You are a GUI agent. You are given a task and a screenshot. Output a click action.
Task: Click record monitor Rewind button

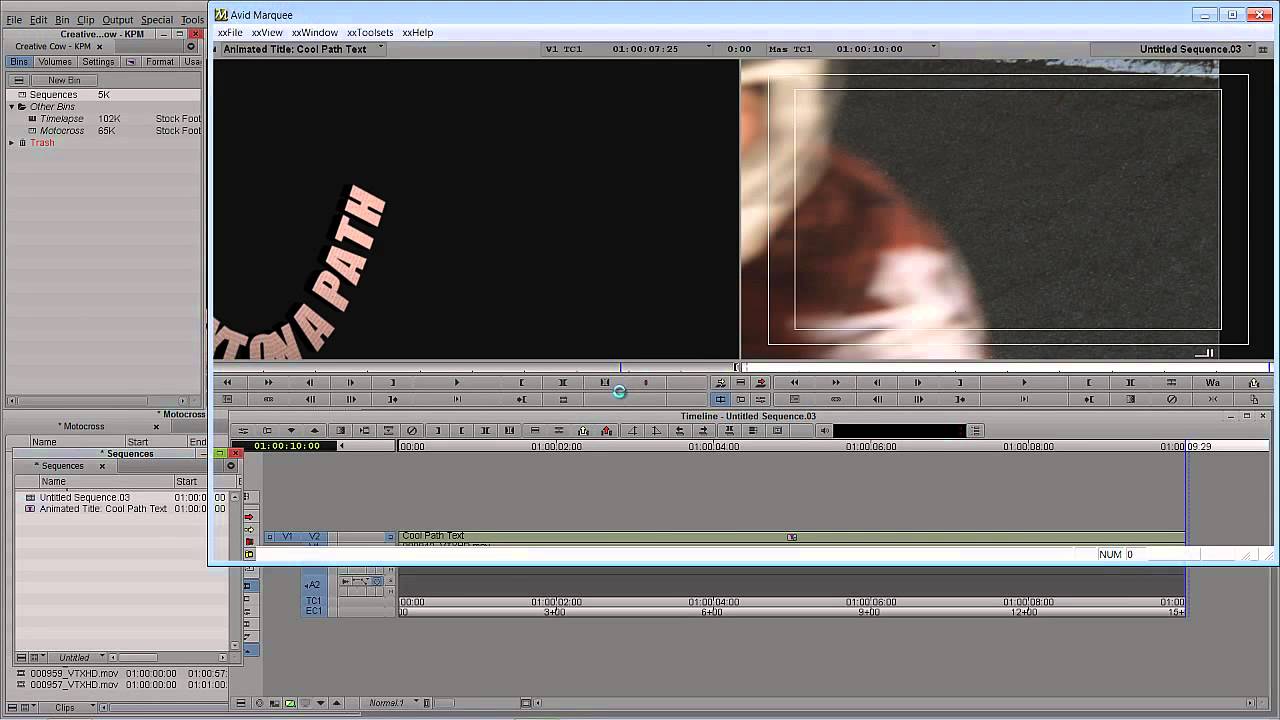(x=794, y=382)
